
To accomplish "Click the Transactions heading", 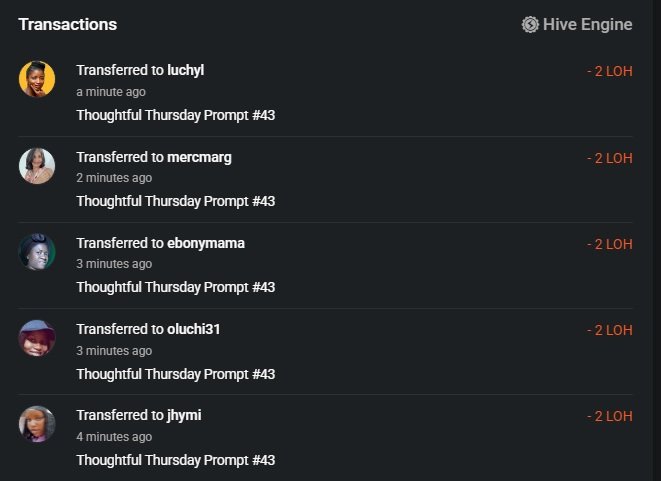I will [x=68, y=24].
